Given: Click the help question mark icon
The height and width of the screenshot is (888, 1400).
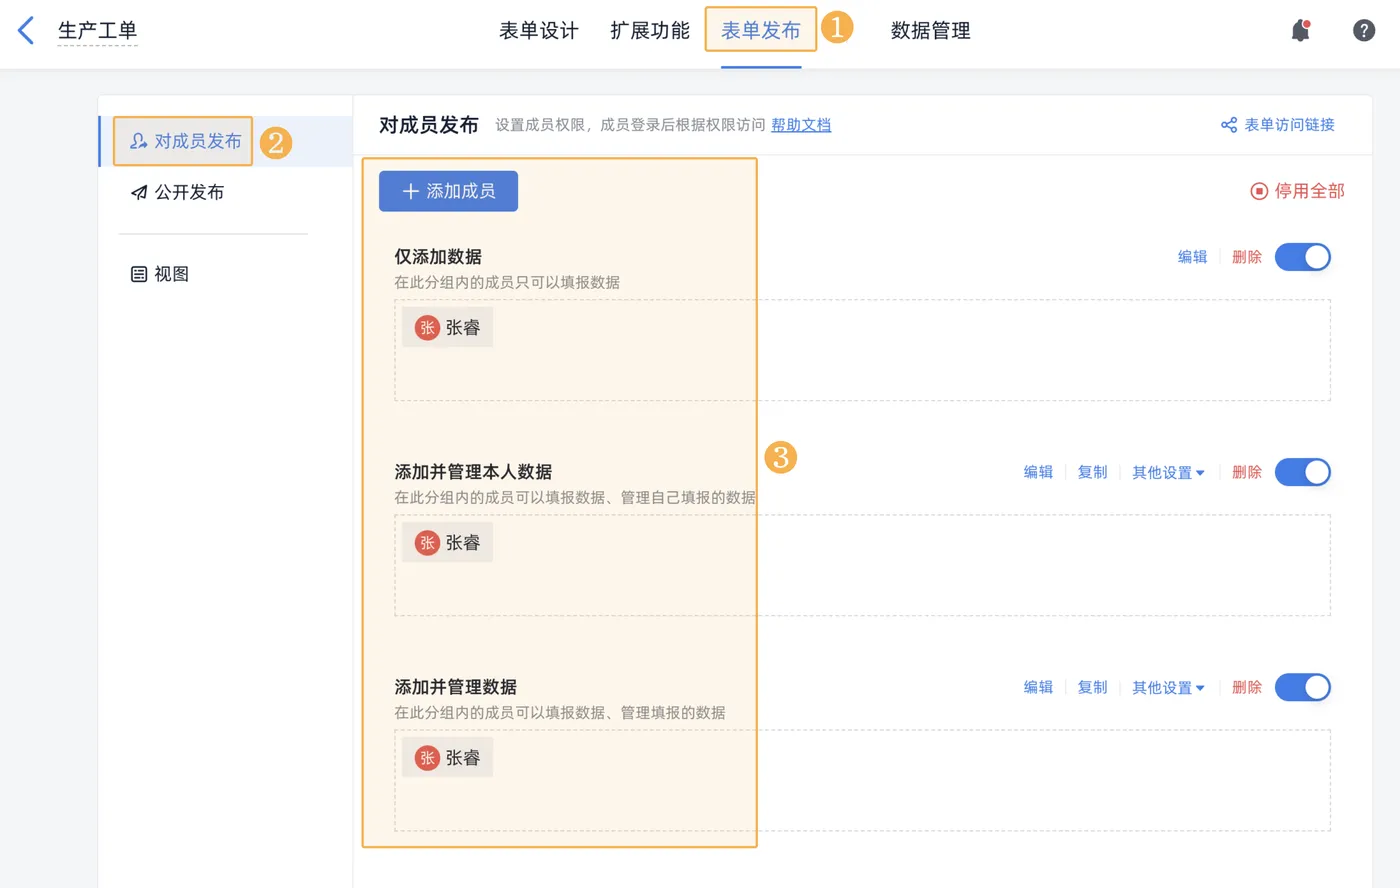Looking at the screenshot, I should click(x=1364, y=31).
